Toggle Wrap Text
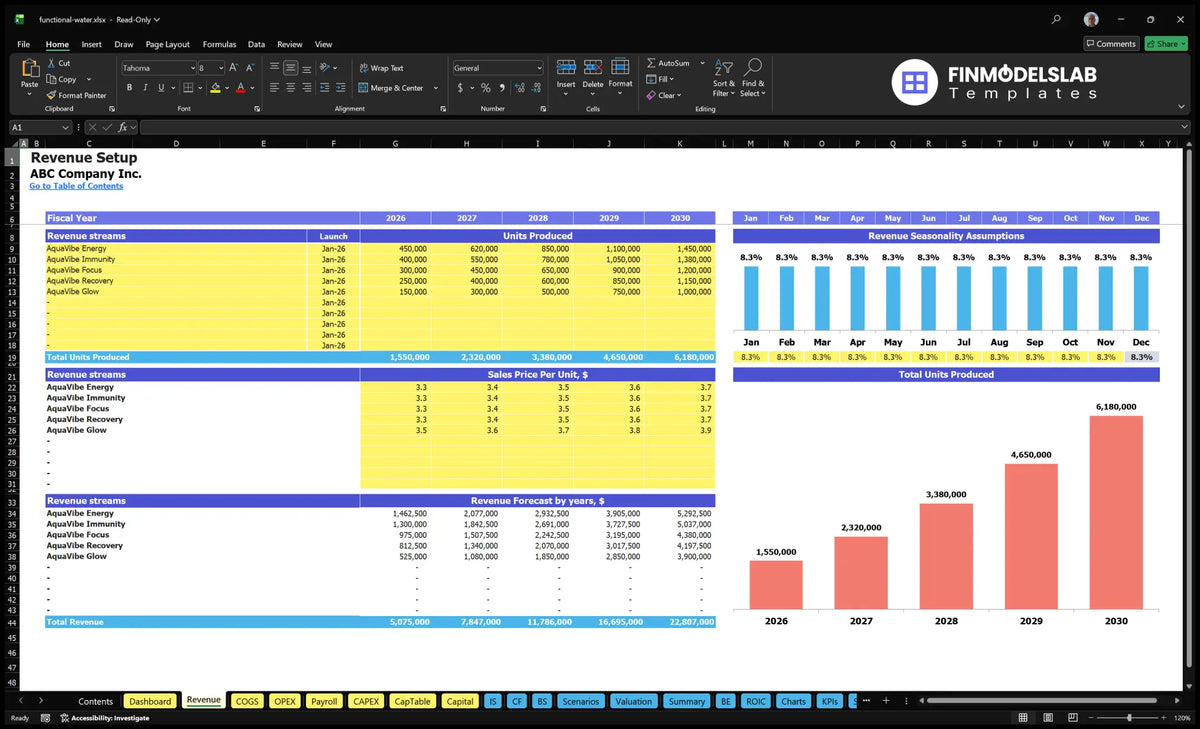1200x729 pixels. click(381, 68)
